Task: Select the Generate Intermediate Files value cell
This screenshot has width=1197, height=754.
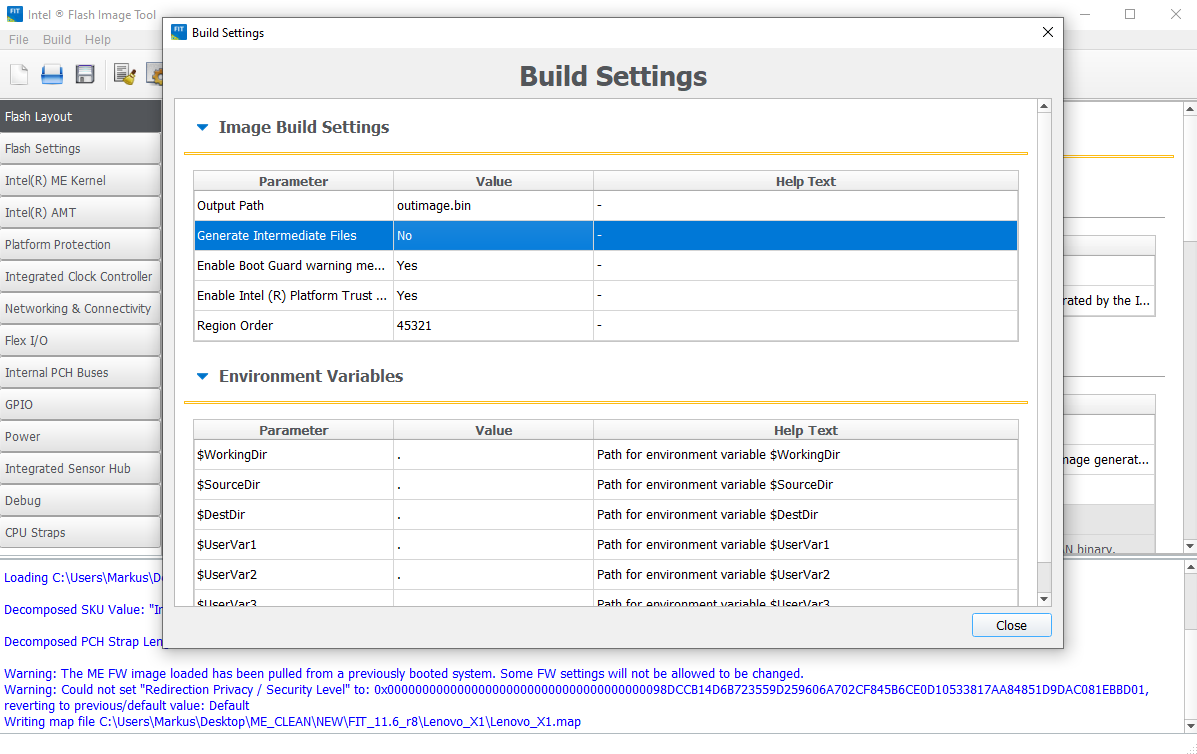Action: [493, 236]
